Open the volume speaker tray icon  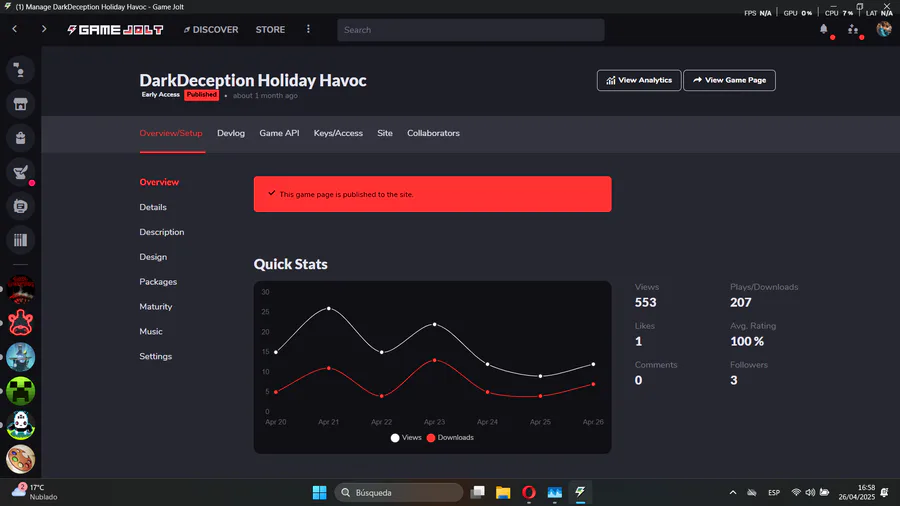(810, 492)
